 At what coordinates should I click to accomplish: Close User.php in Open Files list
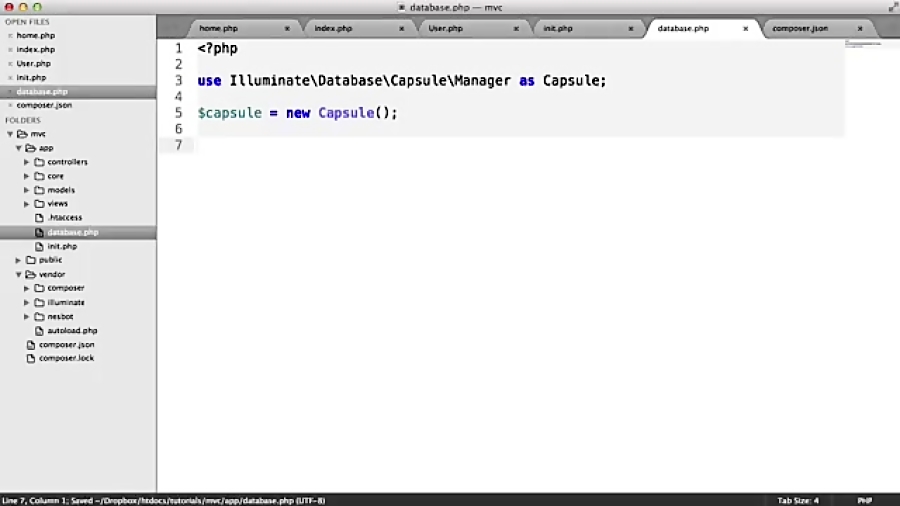10,64
